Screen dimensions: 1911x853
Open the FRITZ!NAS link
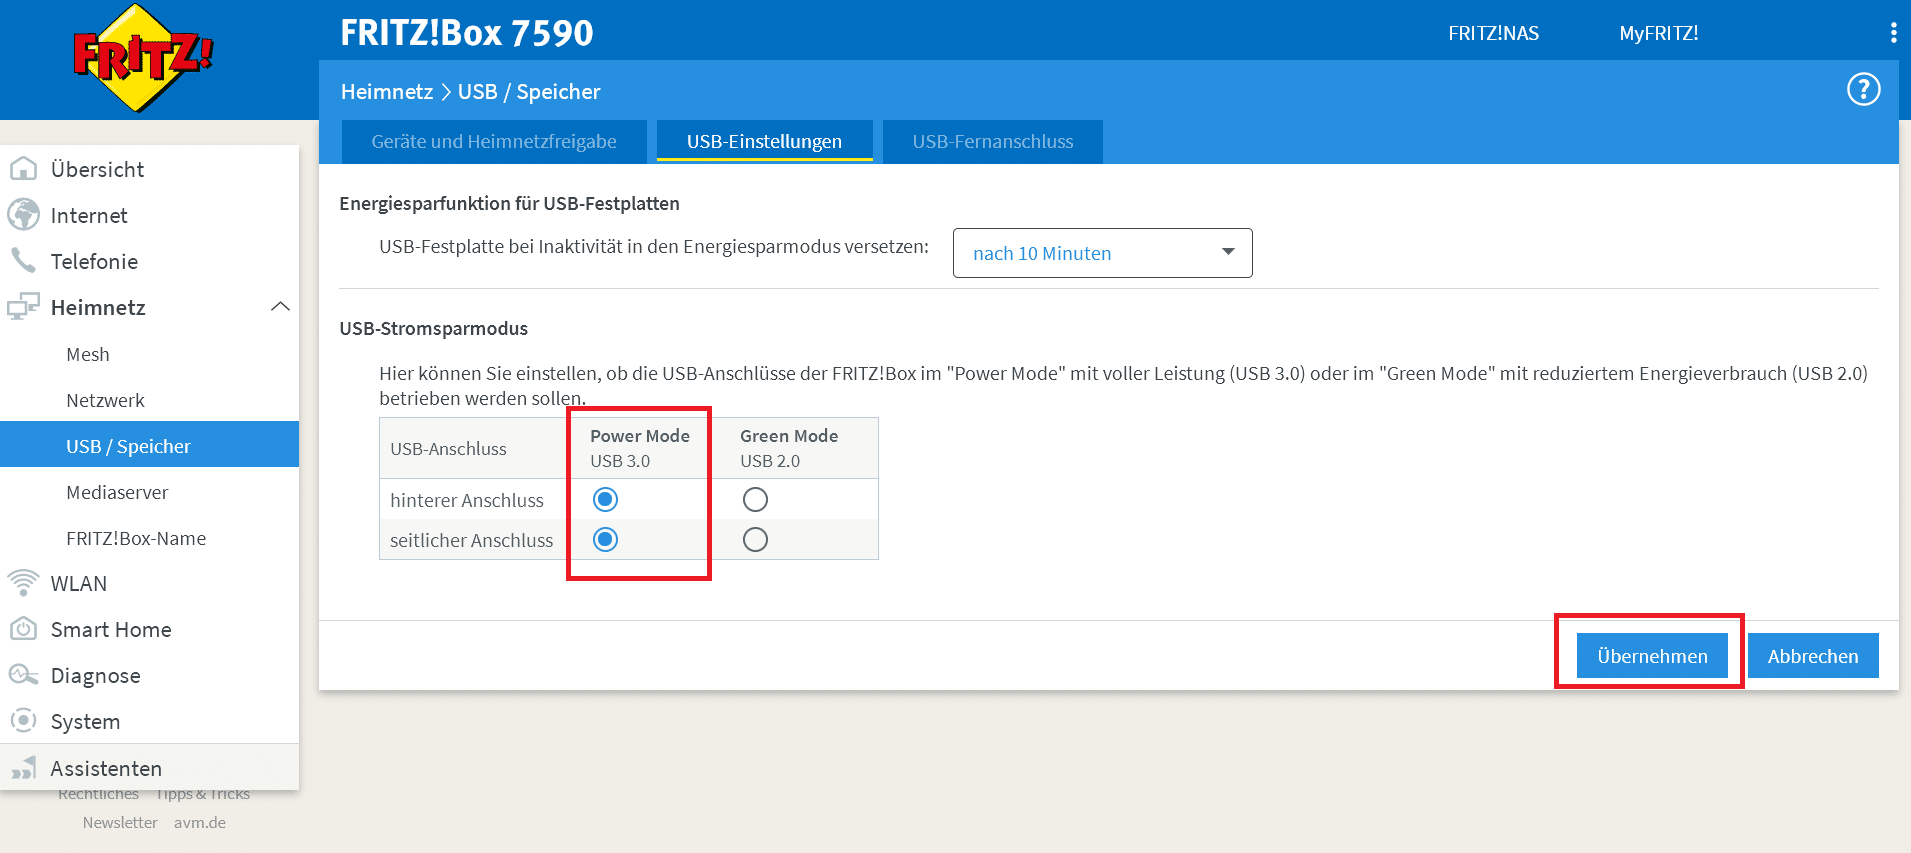click(x=1493, y=33)
